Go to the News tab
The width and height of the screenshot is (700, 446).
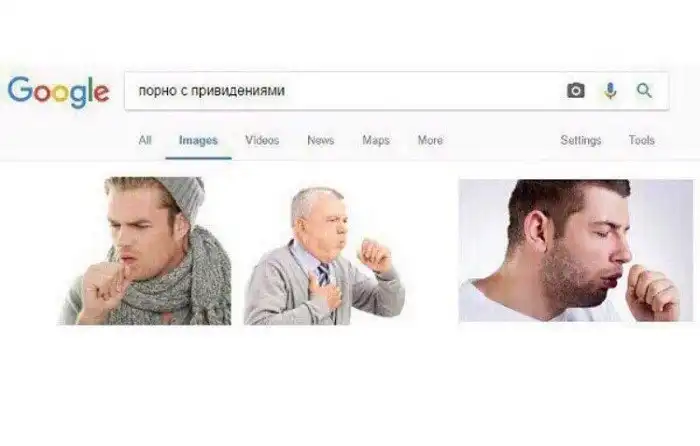click(321, 140)
